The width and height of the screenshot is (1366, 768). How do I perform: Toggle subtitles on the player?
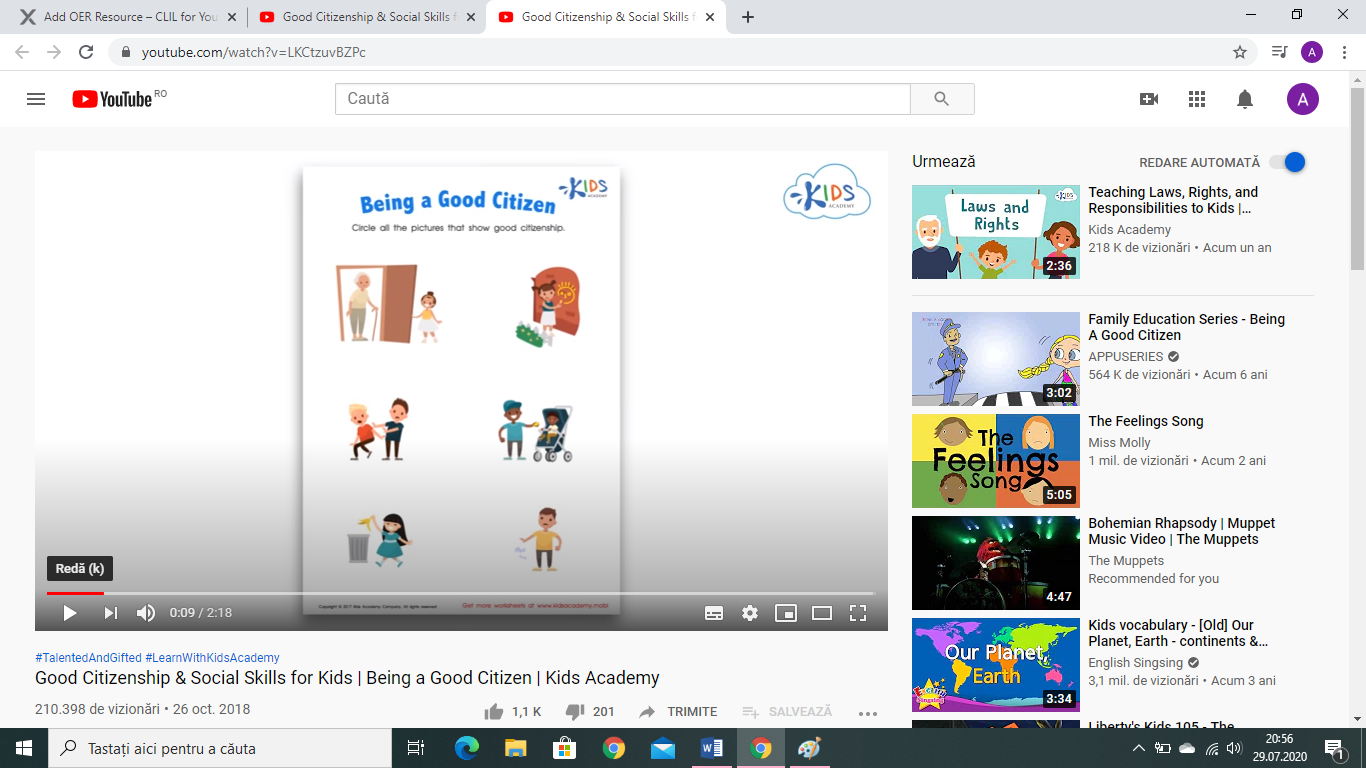click(714, 613)
